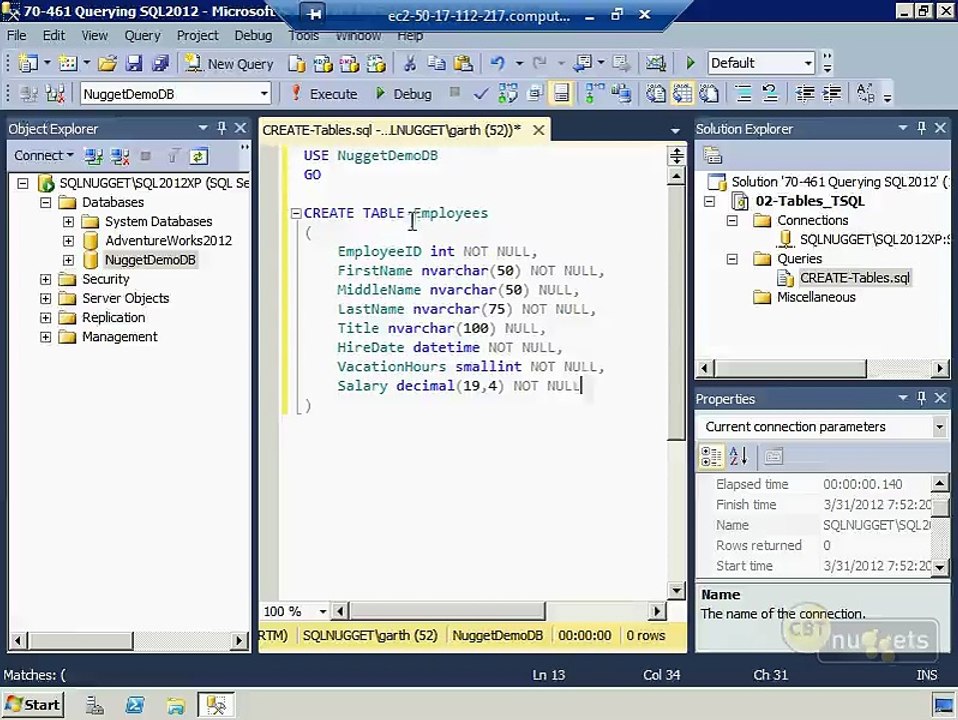Click Increase Indent icon
This screenshot has width=958, height=720.
point(832,94)
